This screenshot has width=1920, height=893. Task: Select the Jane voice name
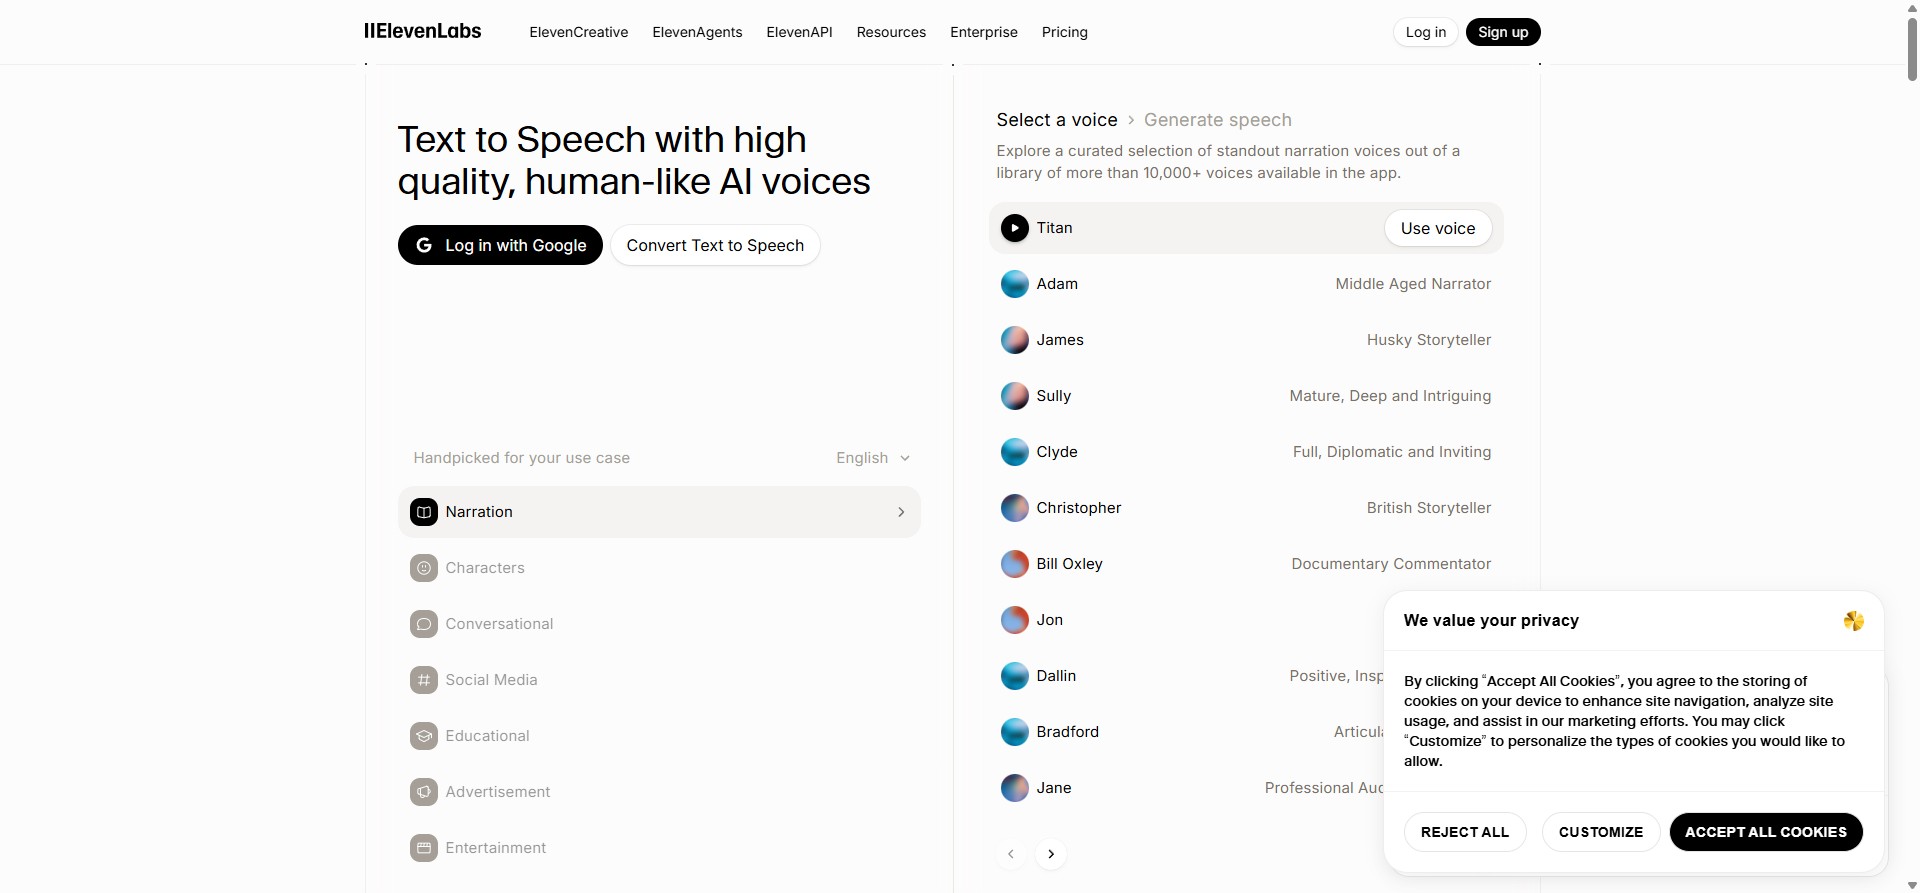point(1054,788)
